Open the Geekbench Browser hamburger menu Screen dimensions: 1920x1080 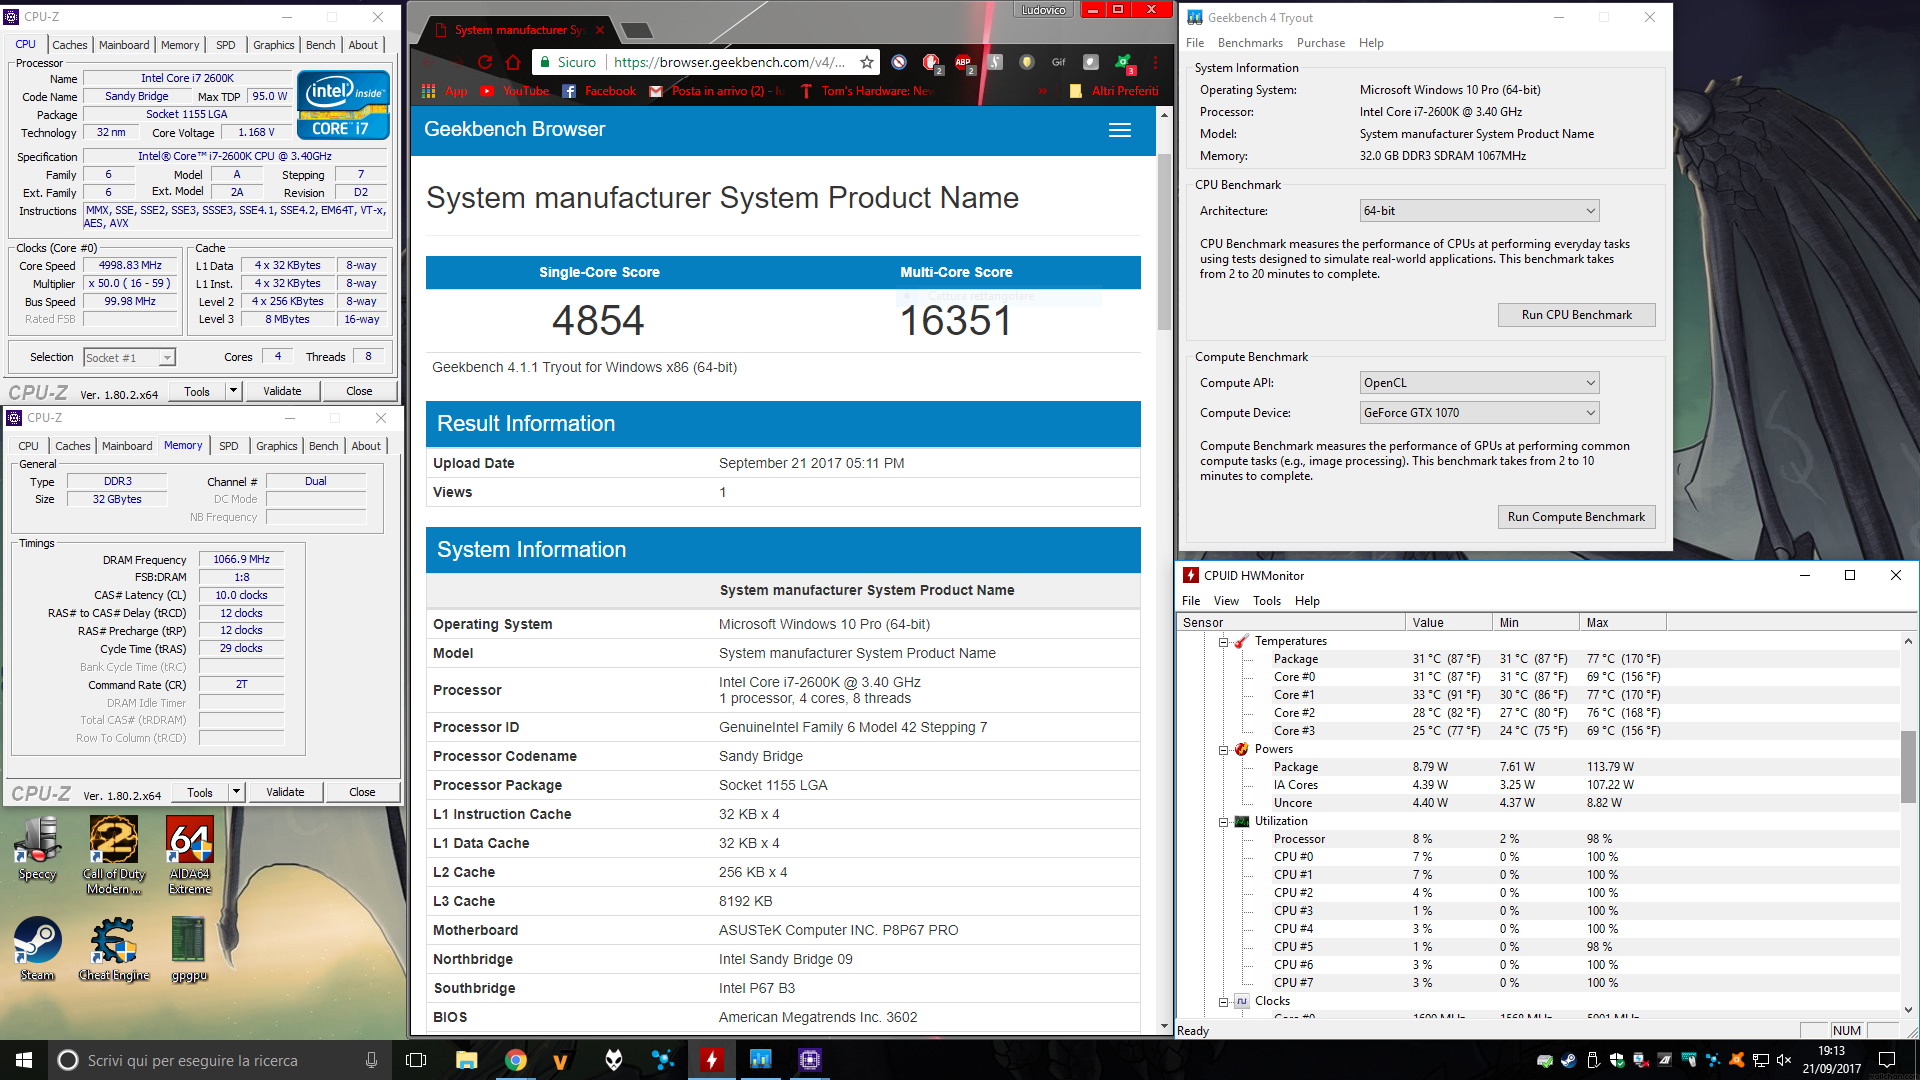pos(1120,130)
